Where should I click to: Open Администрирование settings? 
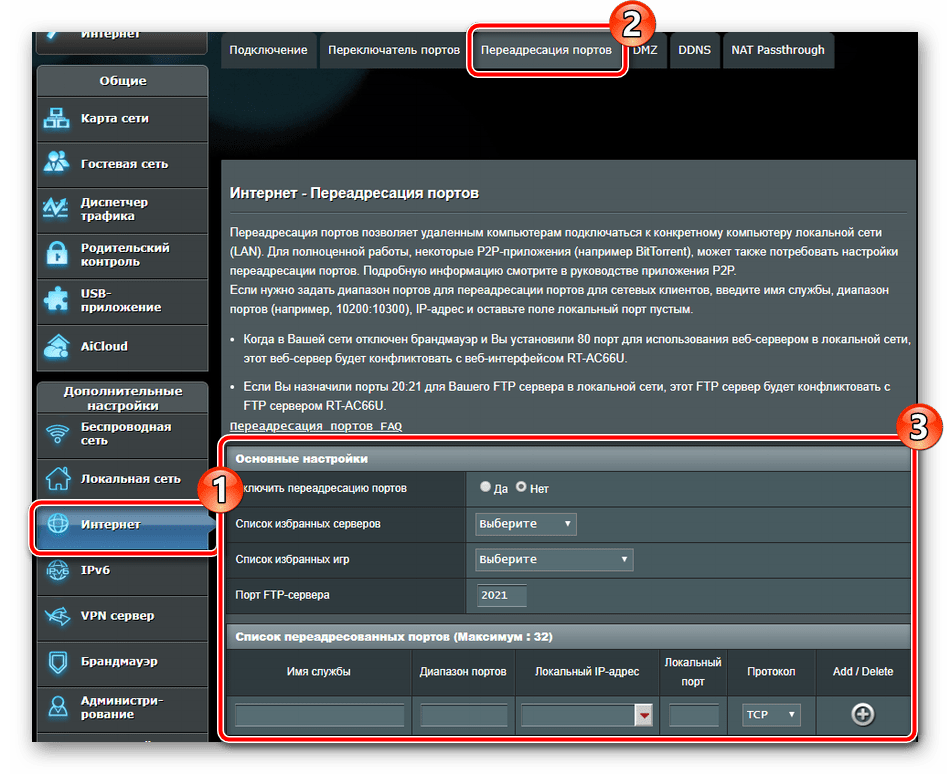[122, 709]
